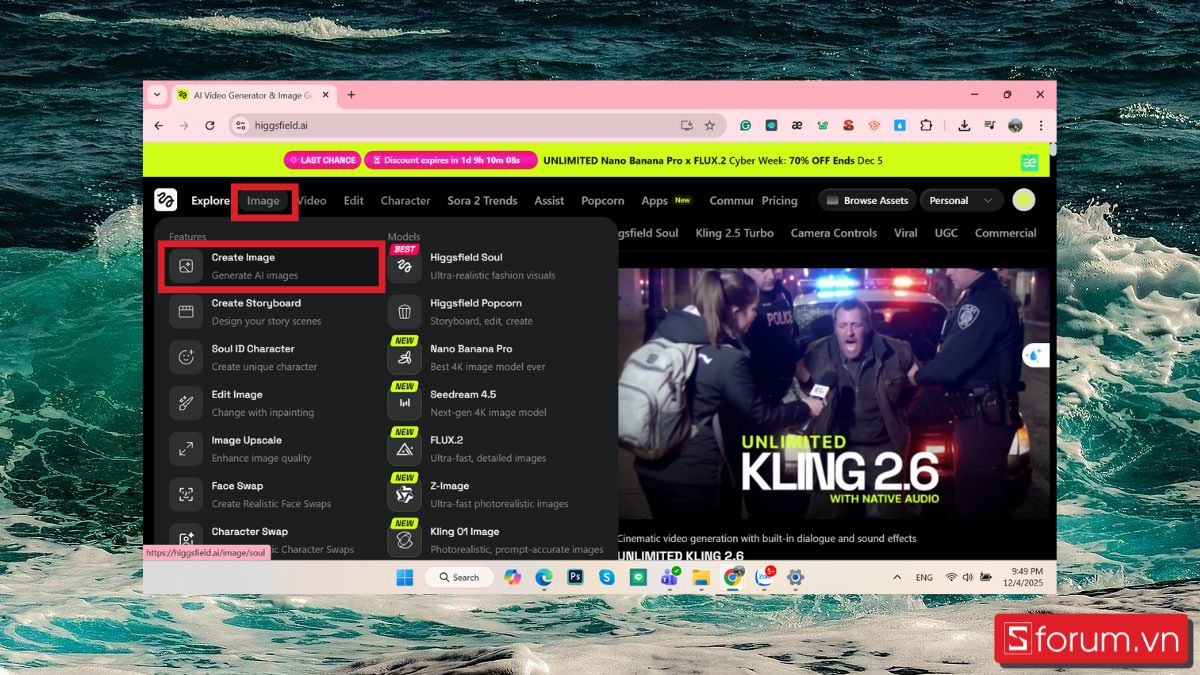Click the install app icon in address bar

687,125
